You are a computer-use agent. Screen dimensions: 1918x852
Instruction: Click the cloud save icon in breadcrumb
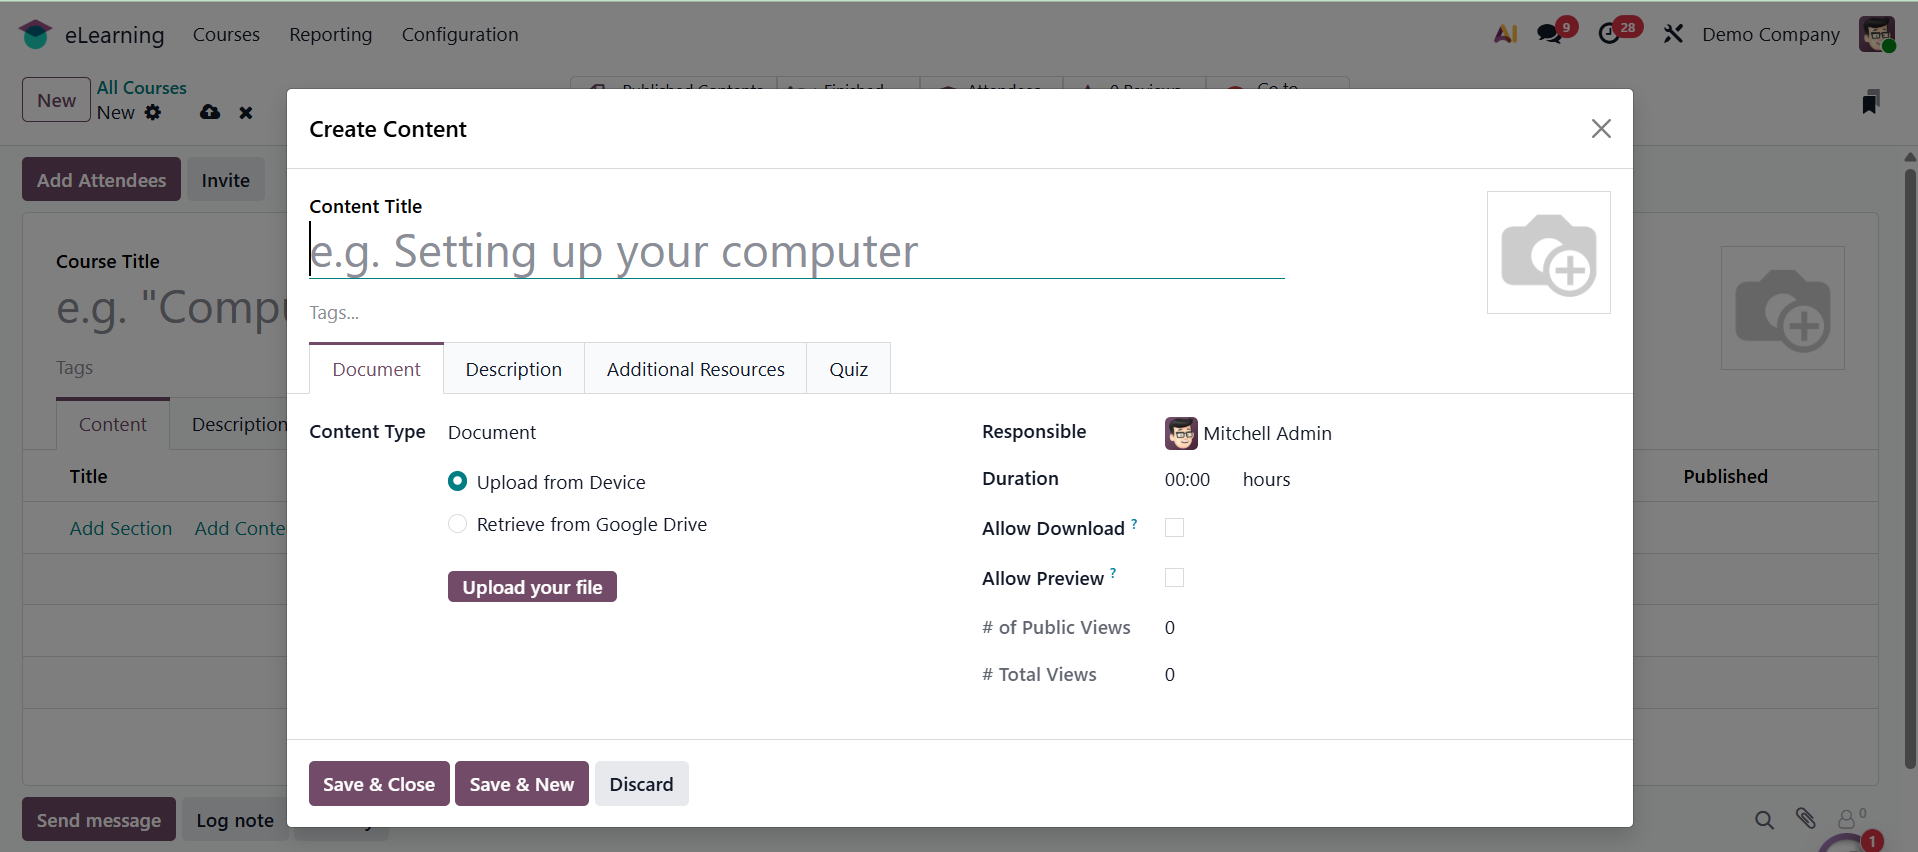(210, 112)
